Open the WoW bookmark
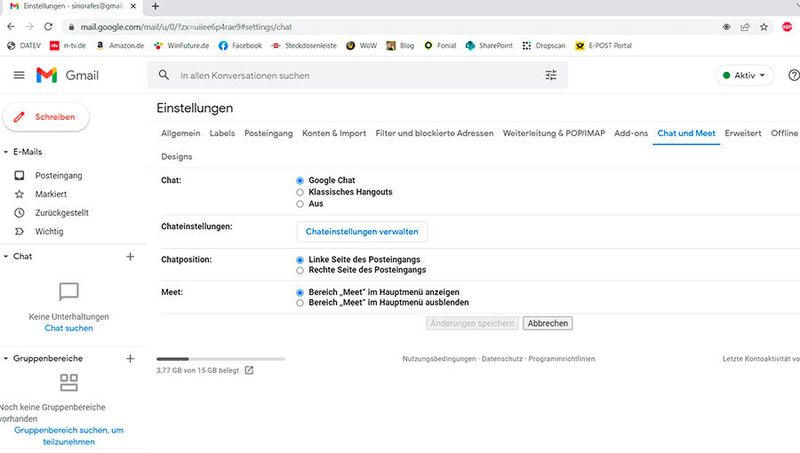The width and height of the screenshot is (800, 453). click(x=361, y=45)
